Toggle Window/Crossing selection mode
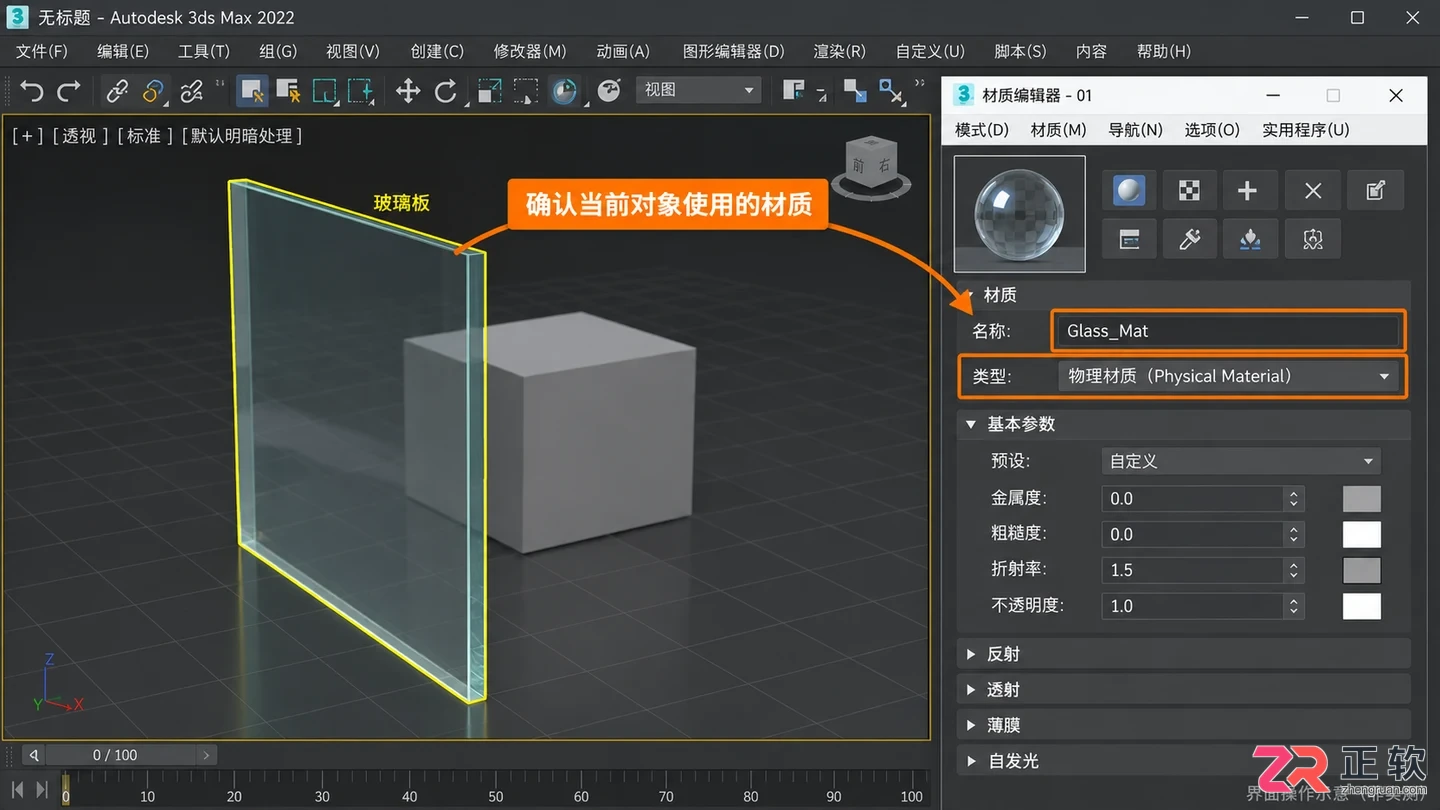This screenshot has height=810, width=1440. 360,91
